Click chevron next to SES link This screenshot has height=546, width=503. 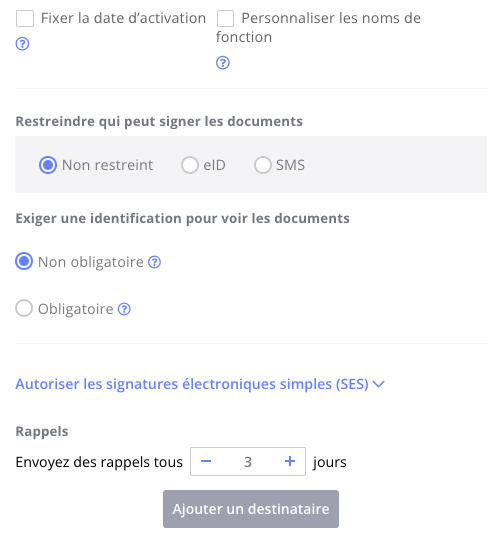(379, 384)
